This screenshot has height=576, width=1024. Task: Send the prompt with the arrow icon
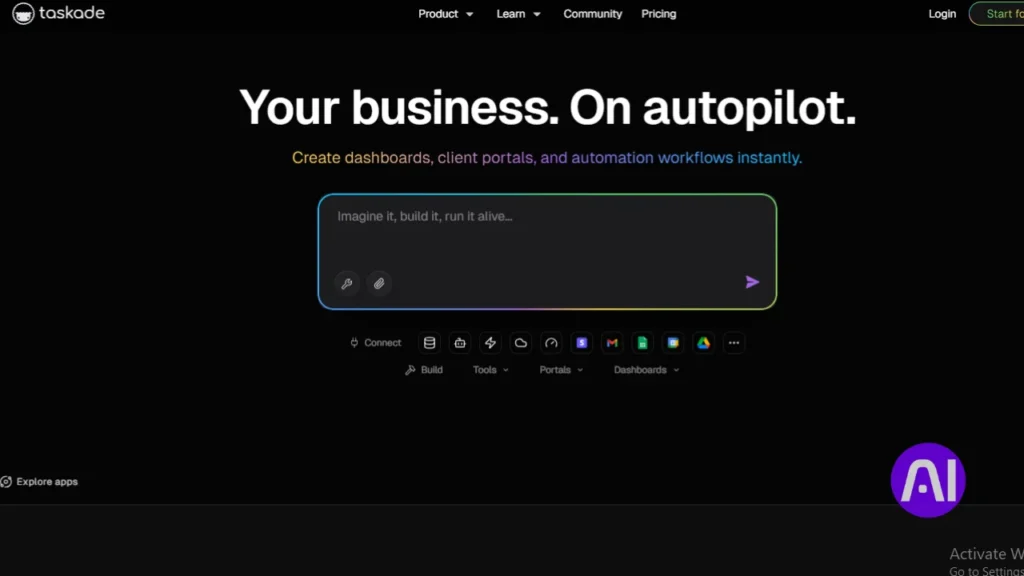point(751,282)
